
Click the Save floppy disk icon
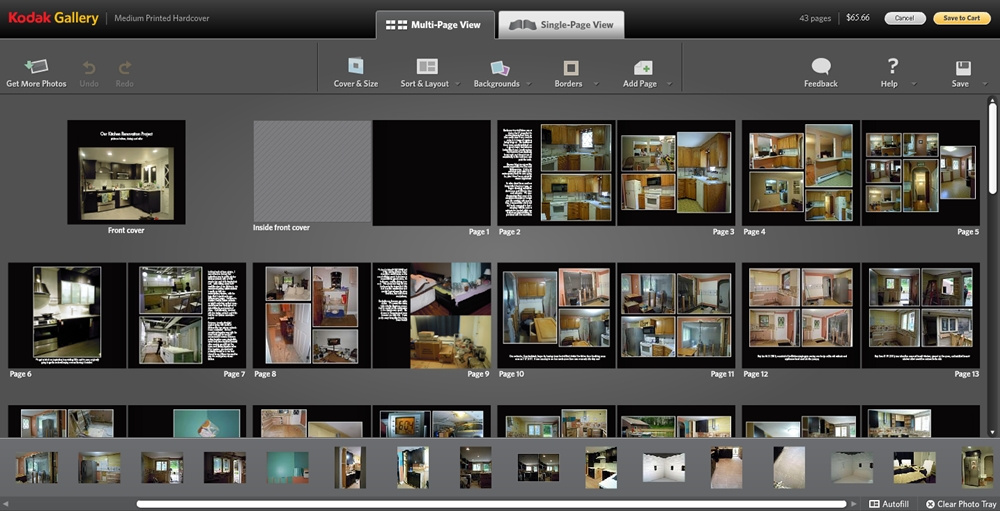[962, 67]
